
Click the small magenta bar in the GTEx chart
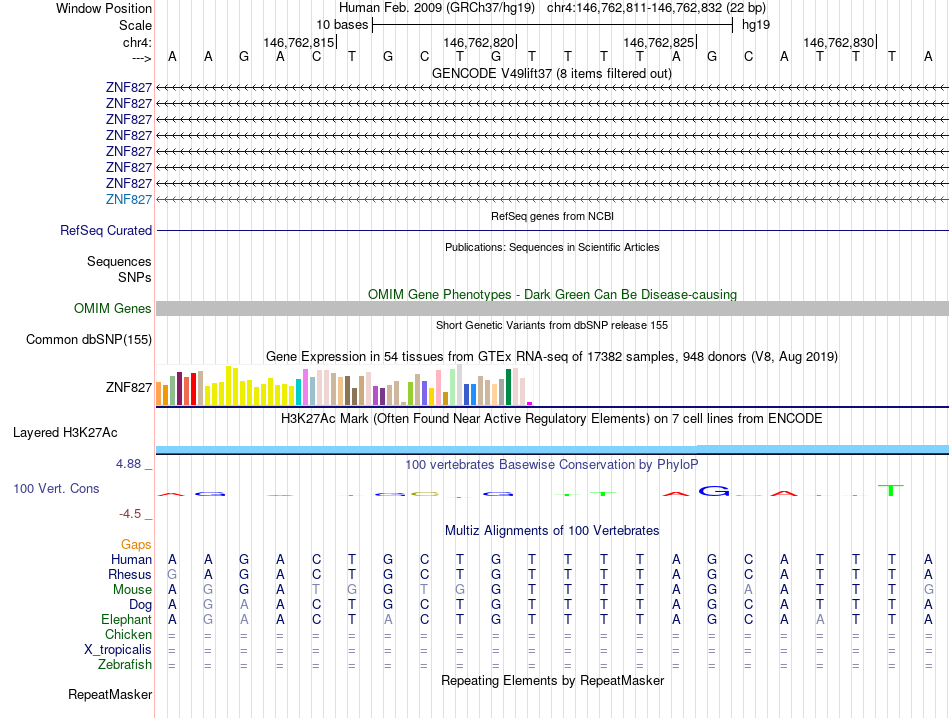[x=530, y=404]
